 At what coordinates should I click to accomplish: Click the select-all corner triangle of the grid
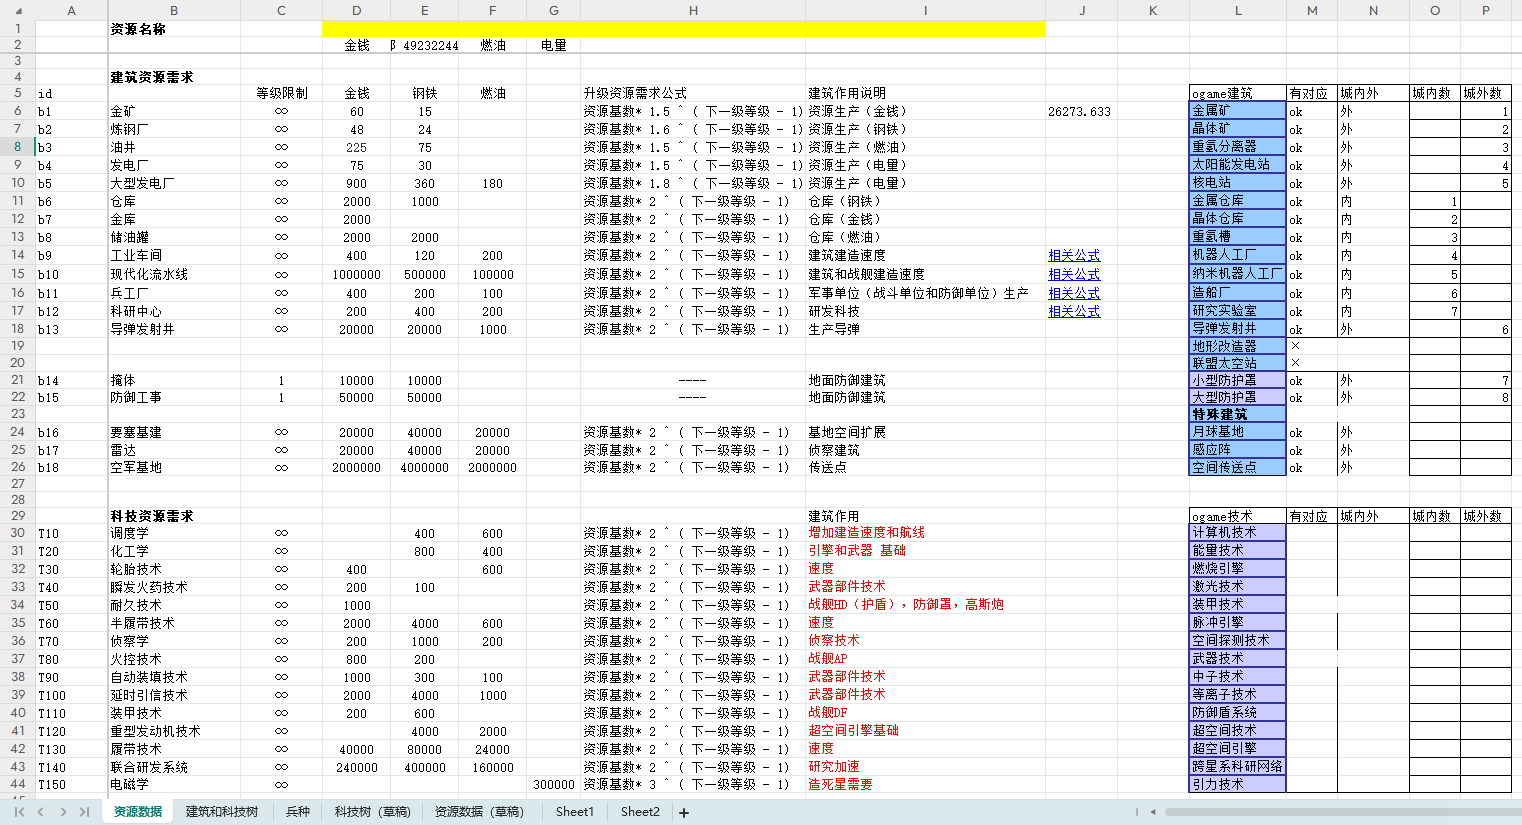point(19,11)
